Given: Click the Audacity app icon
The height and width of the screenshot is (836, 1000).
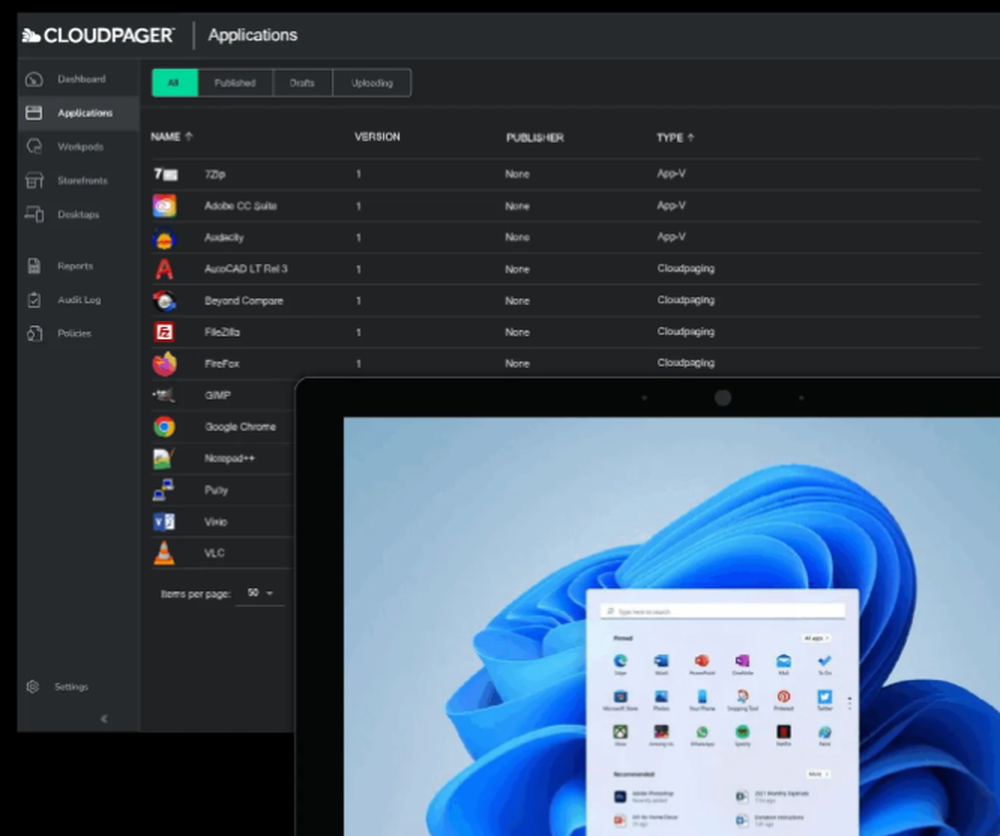Looking at the screenshot, I should point(163,237).
